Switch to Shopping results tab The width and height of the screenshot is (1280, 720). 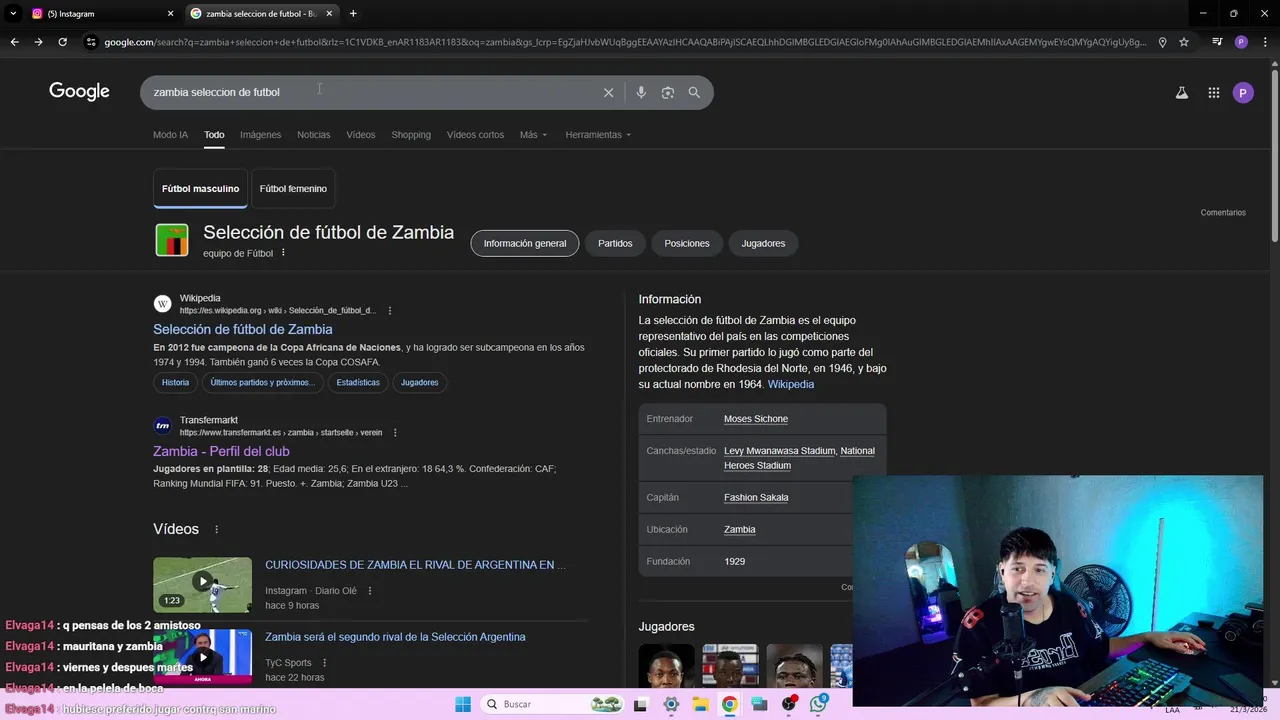coord(411,135)
